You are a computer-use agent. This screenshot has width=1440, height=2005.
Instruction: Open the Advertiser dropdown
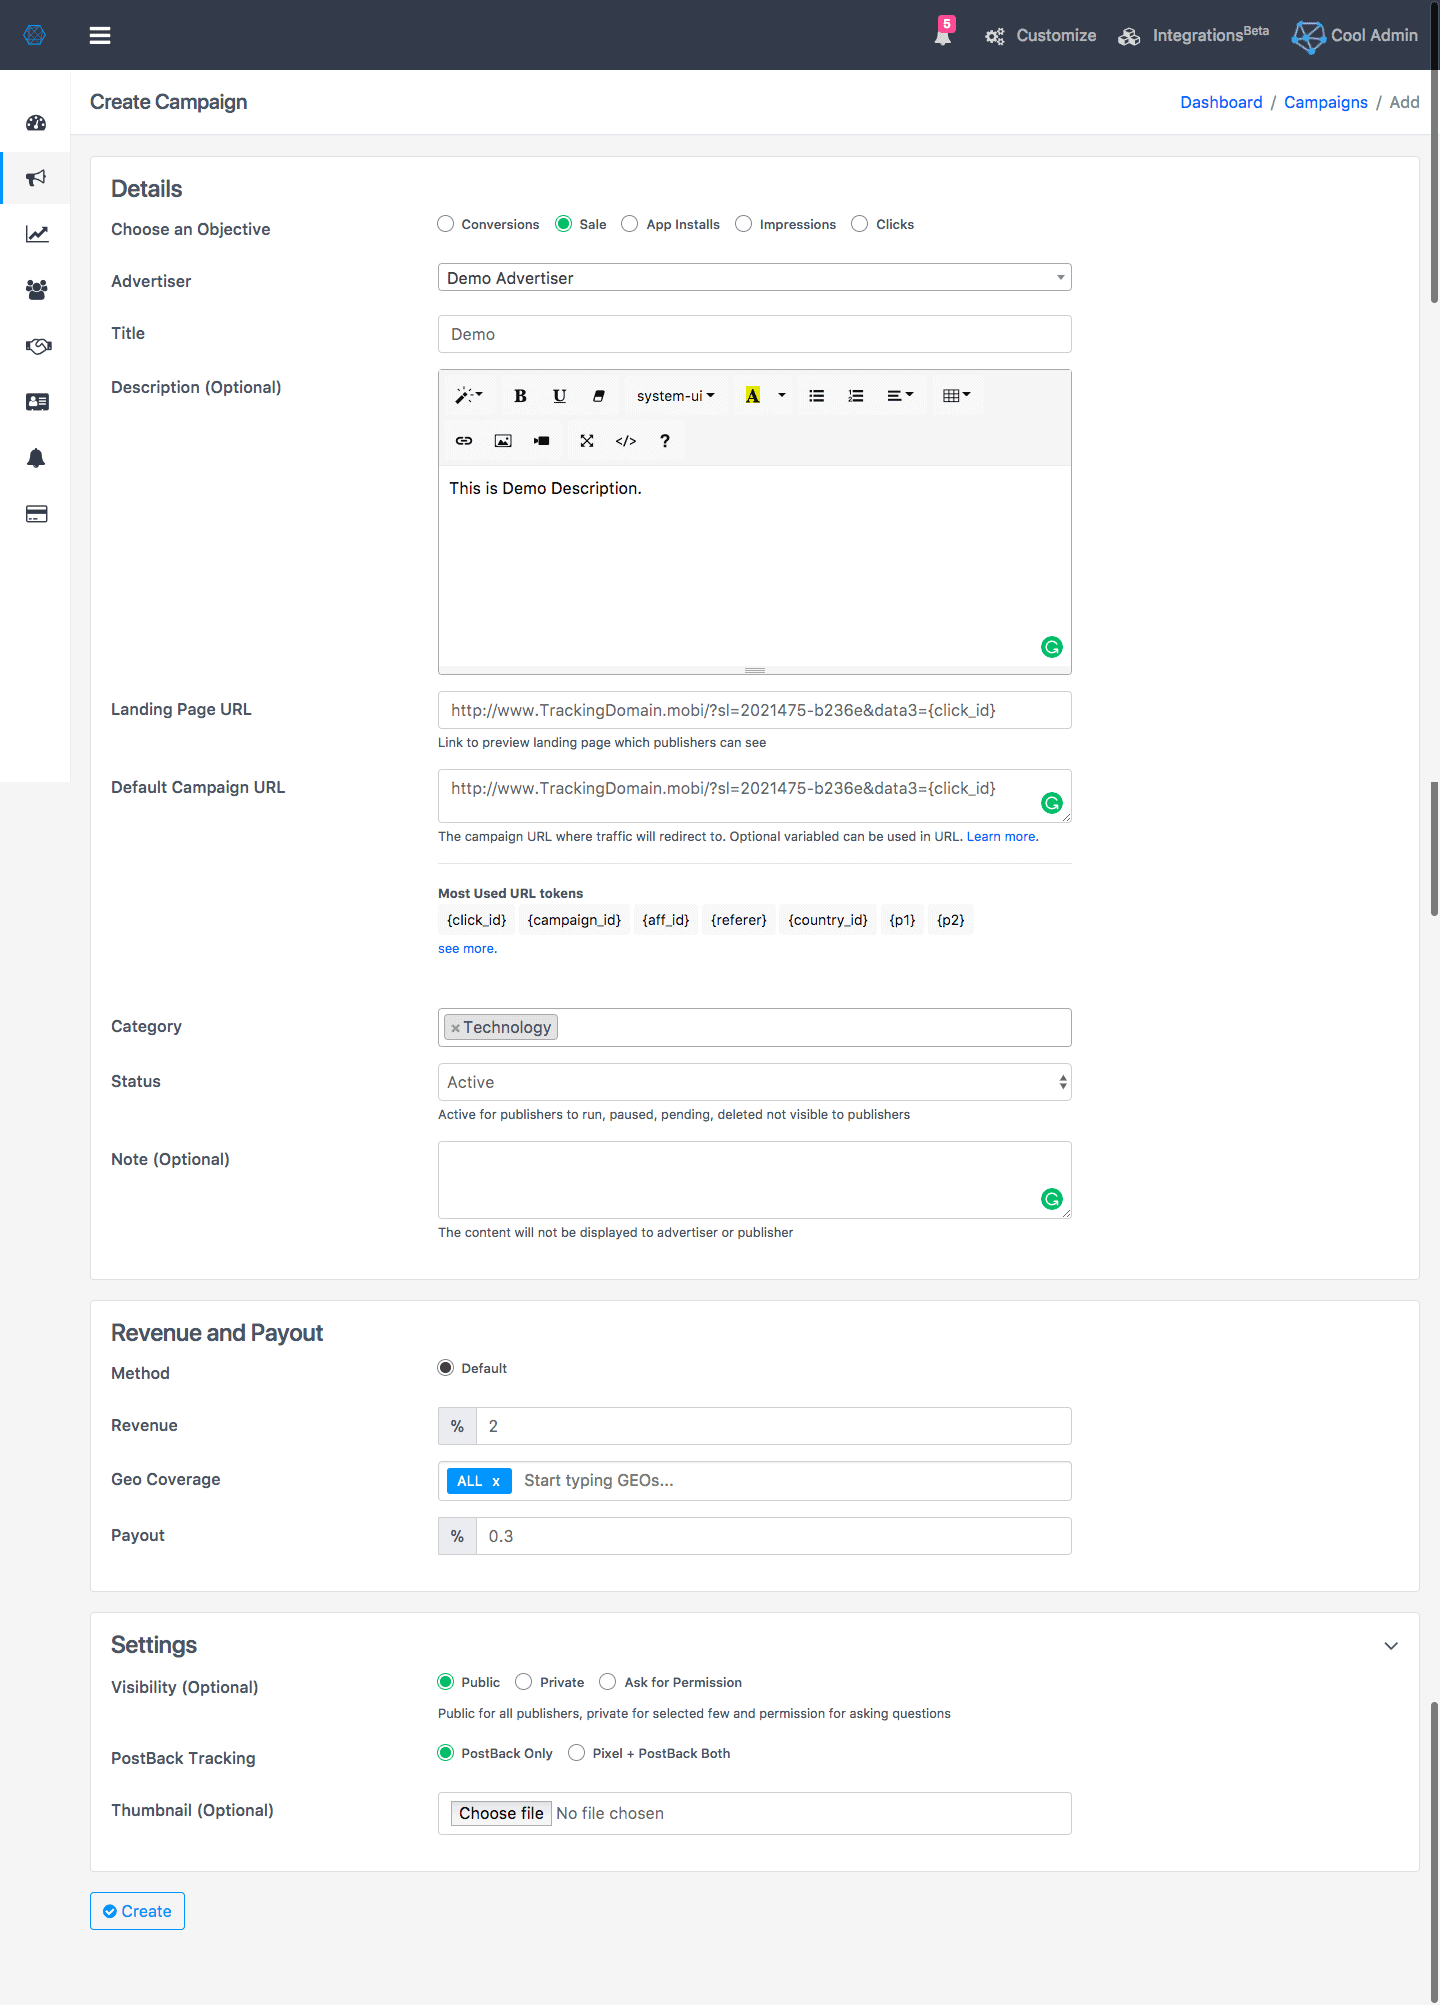tap(754, 278)
